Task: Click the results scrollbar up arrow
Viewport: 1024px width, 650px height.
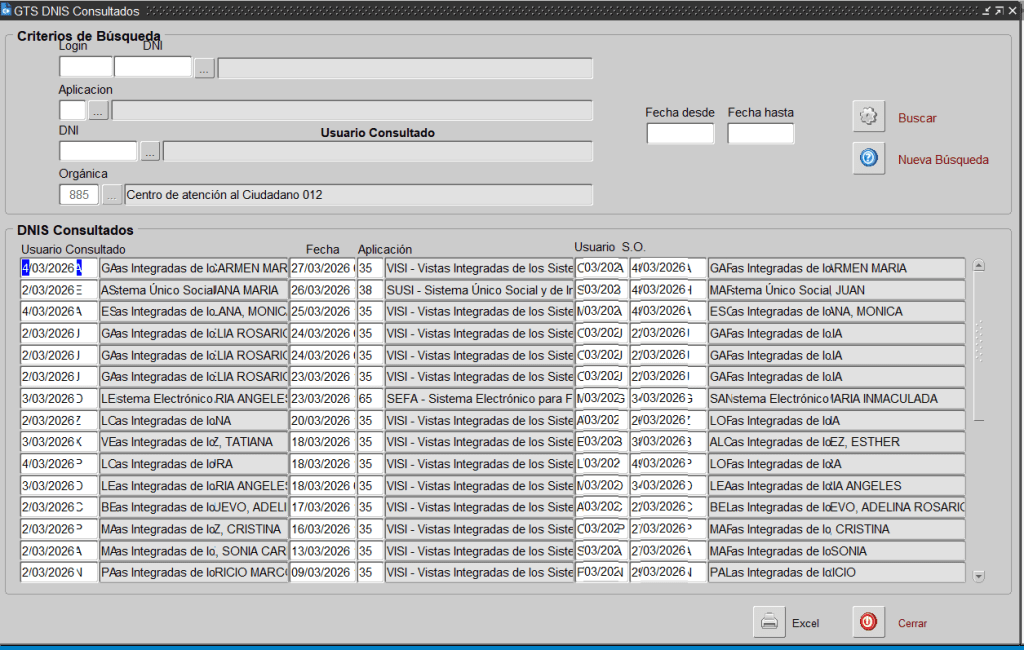Action: click(x=979, y=266)
